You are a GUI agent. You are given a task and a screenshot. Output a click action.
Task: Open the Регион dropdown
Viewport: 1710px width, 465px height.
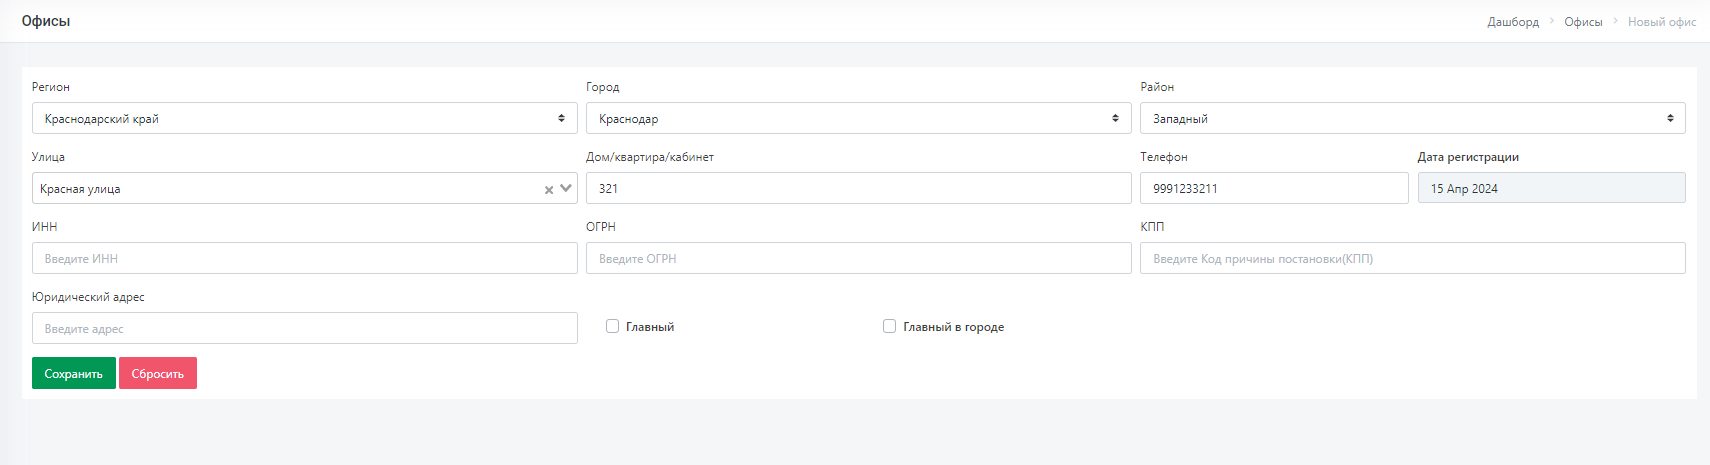pyautogui.click(x=305, y=118)
